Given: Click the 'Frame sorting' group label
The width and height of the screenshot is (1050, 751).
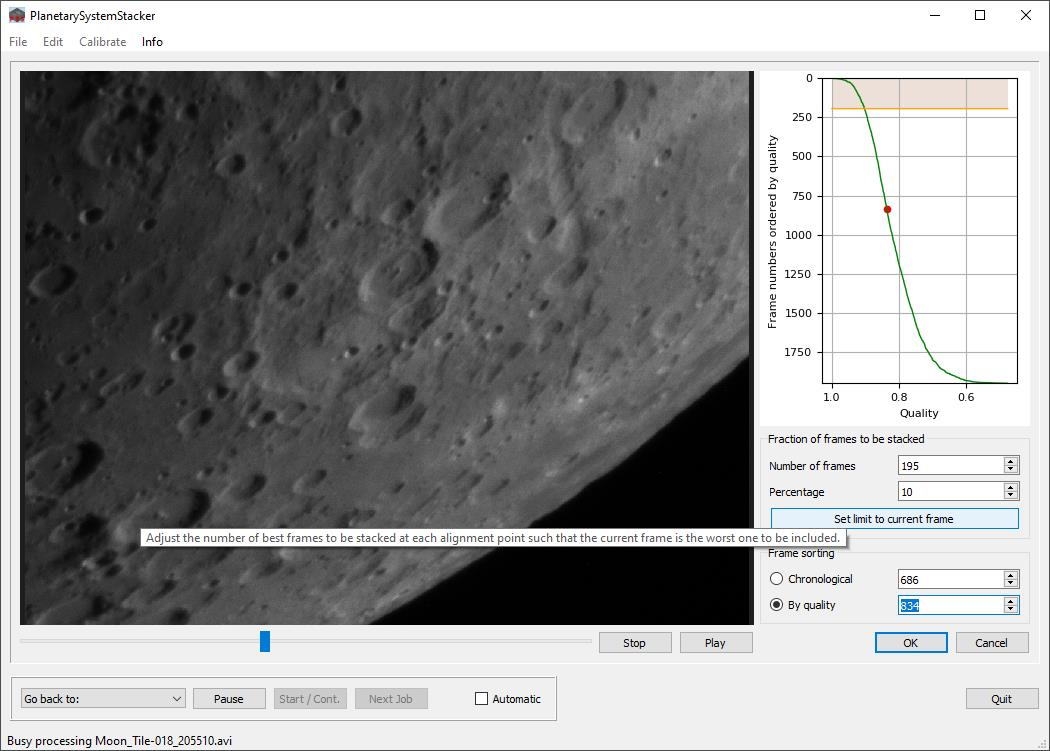Looking at the screenshot, I should (x=801, y=553).
